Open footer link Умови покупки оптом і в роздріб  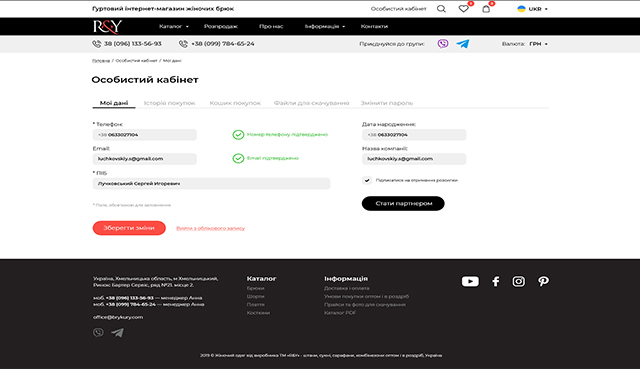(x=366, y=296)
